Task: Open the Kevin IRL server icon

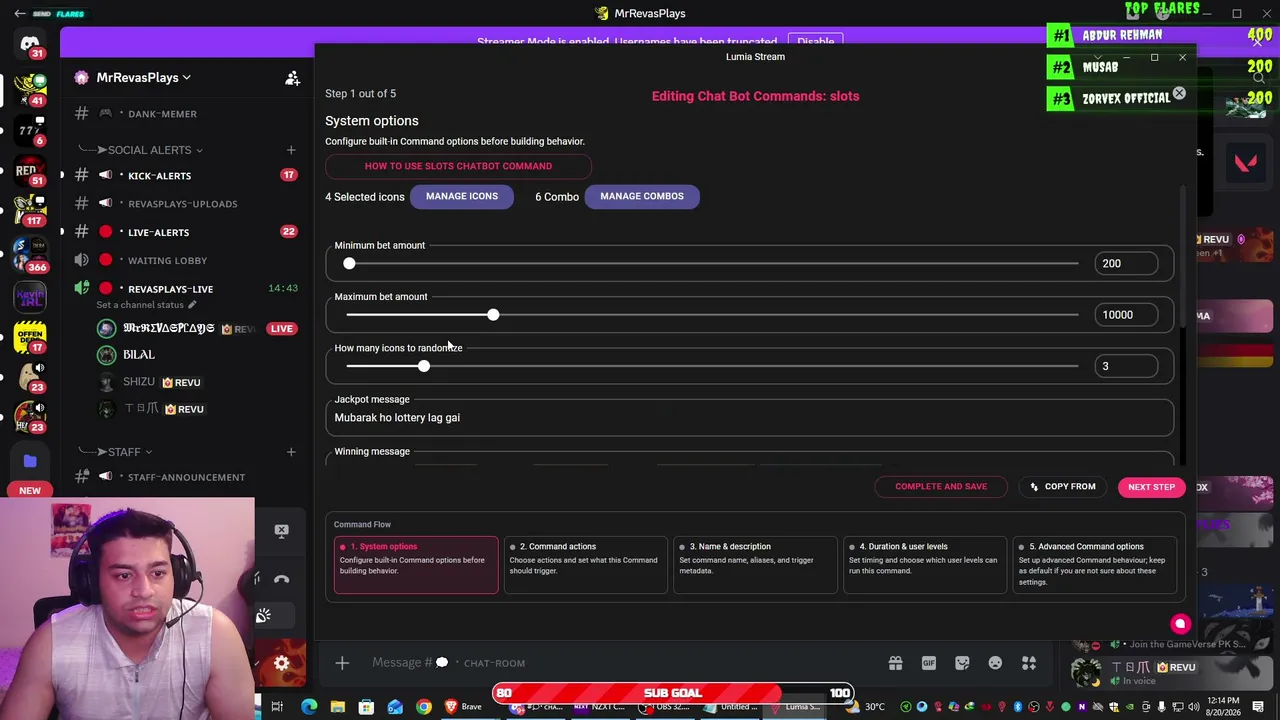Action: tap(30, 298)
